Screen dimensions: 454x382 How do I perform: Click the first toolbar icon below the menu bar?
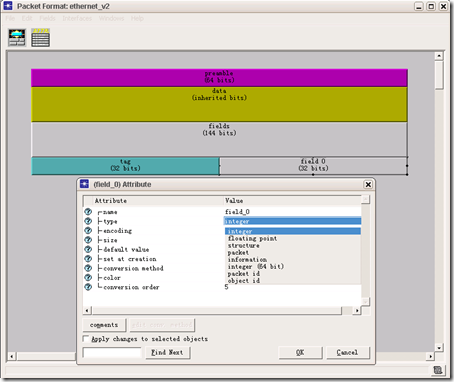pos(17,37)
